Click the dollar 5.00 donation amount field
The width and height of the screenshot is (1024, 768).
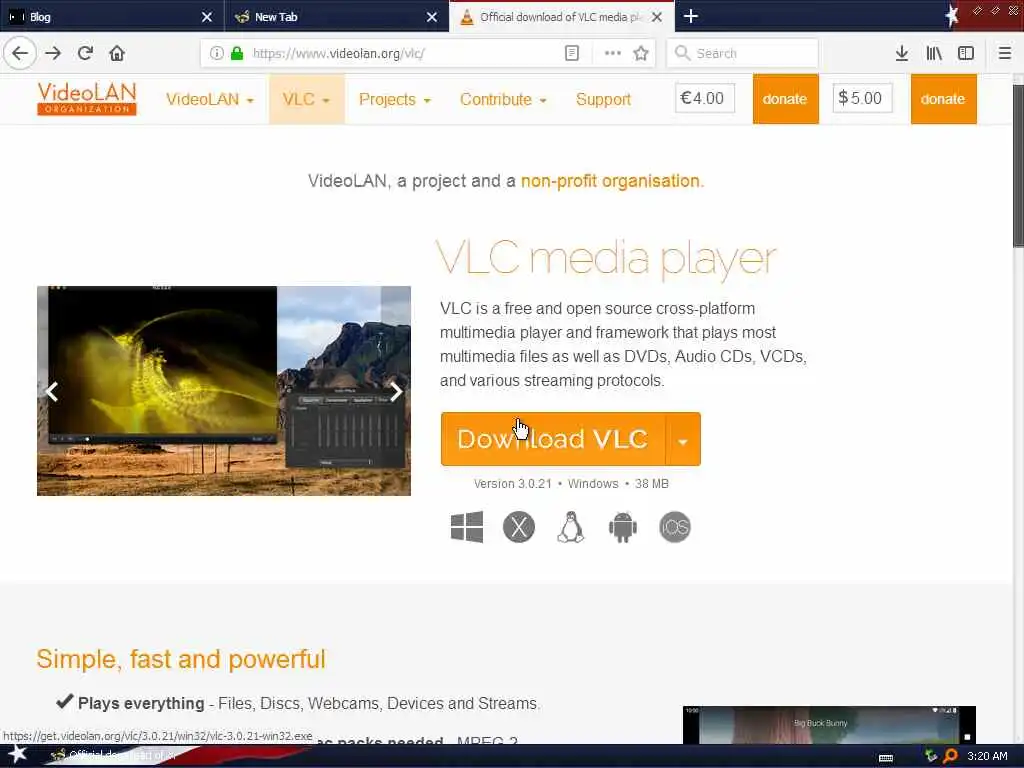click(x=862, y=98)
